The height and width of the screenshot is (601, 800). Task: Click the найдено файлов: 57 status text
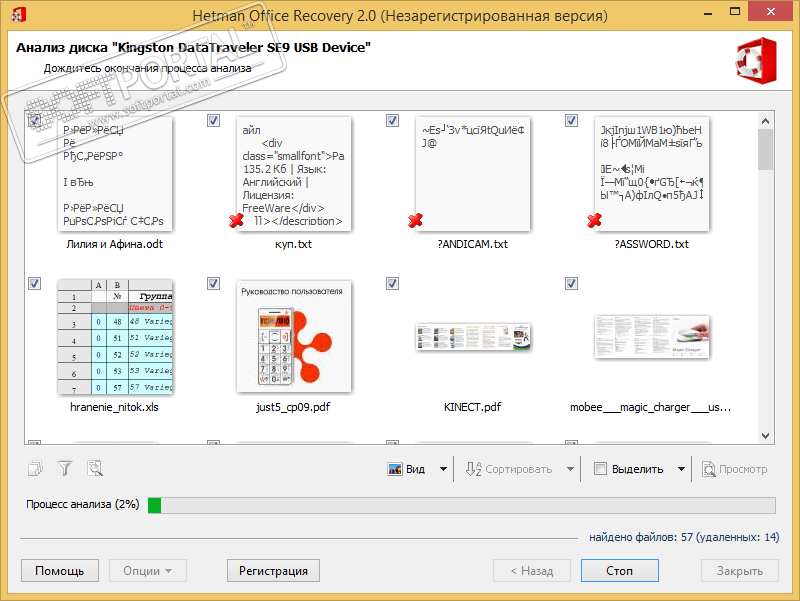pos(684,537)
